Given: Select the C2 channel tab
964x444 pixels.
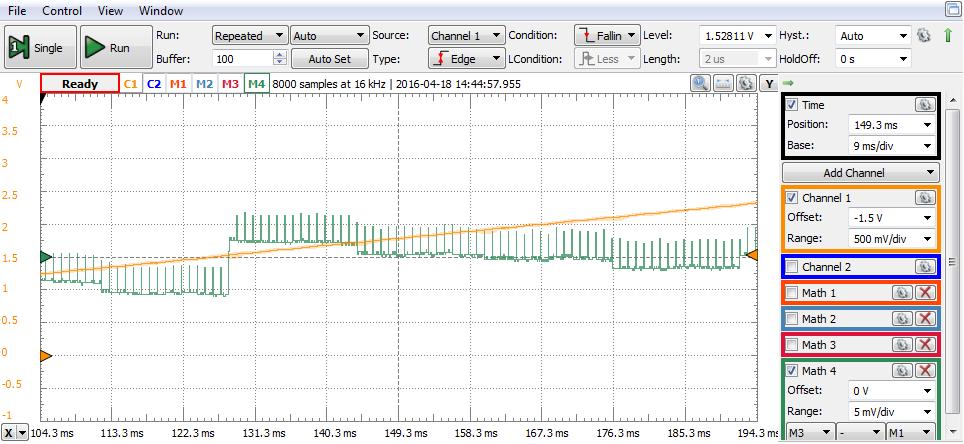Looking at the screenshot, I should point(154,84).
